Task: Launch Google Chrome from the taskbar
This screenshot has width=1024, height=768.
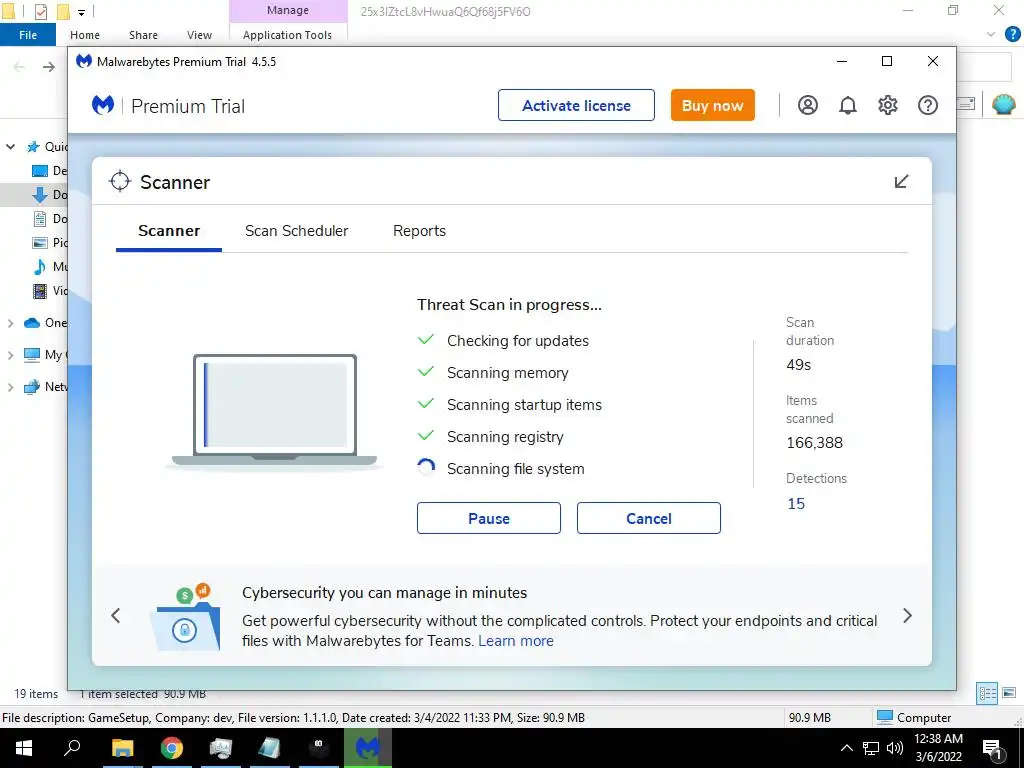Action: [172, 748]
